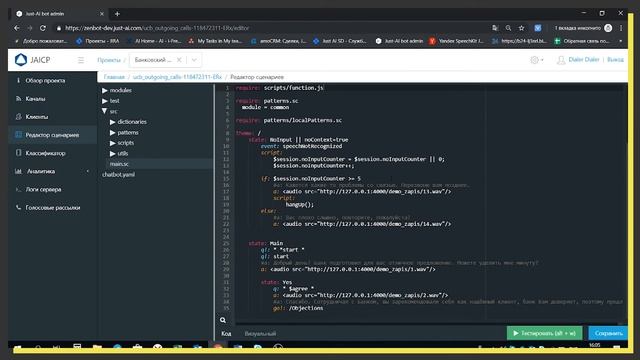Open 'Just-AI bot admin' bookmark
640x360 pixels.
tap(399, 41)
